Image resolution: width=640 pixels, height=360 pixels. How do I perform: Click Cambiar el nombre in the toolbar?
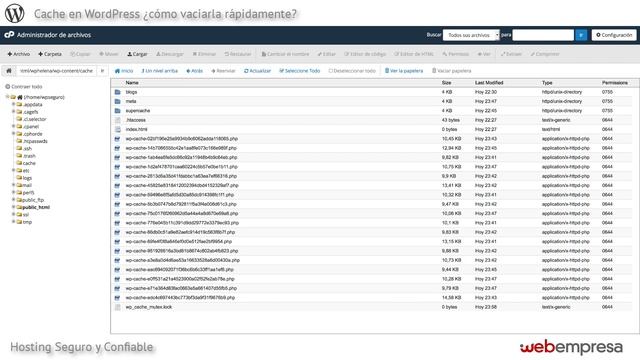point(285,54)
